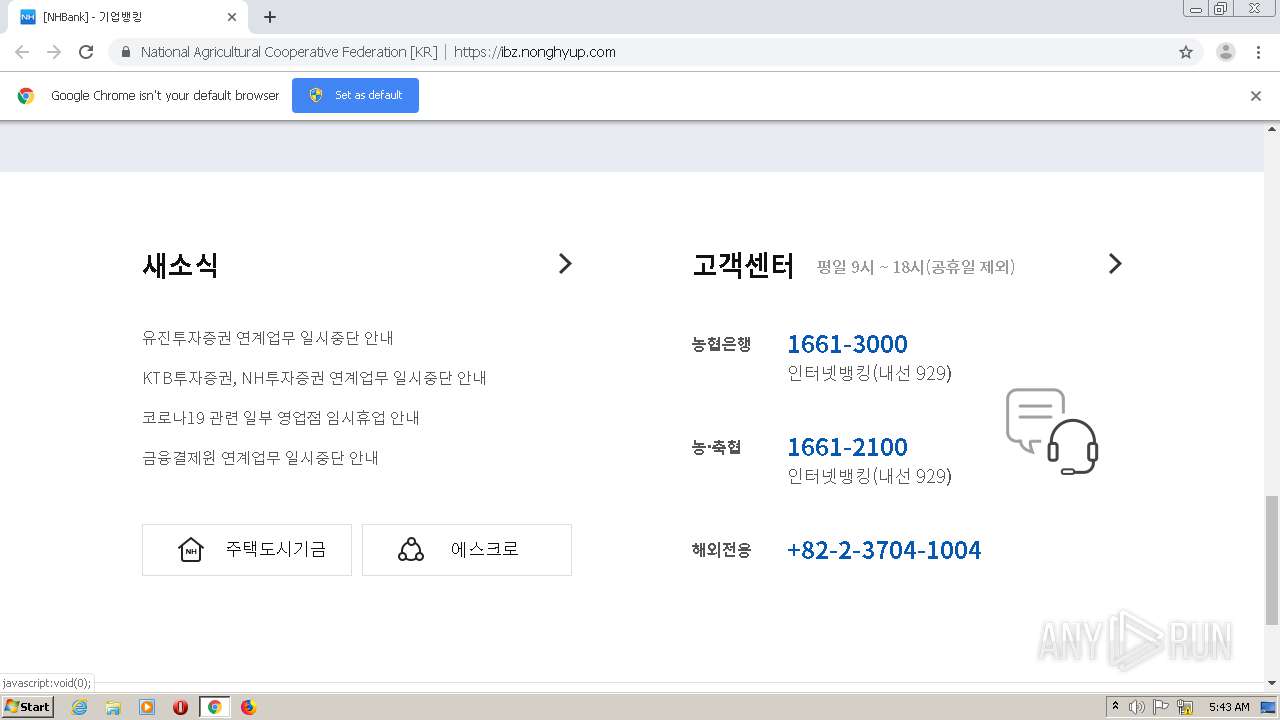Click 해외전용 label
1280x720 pixels.
point(721,550)
